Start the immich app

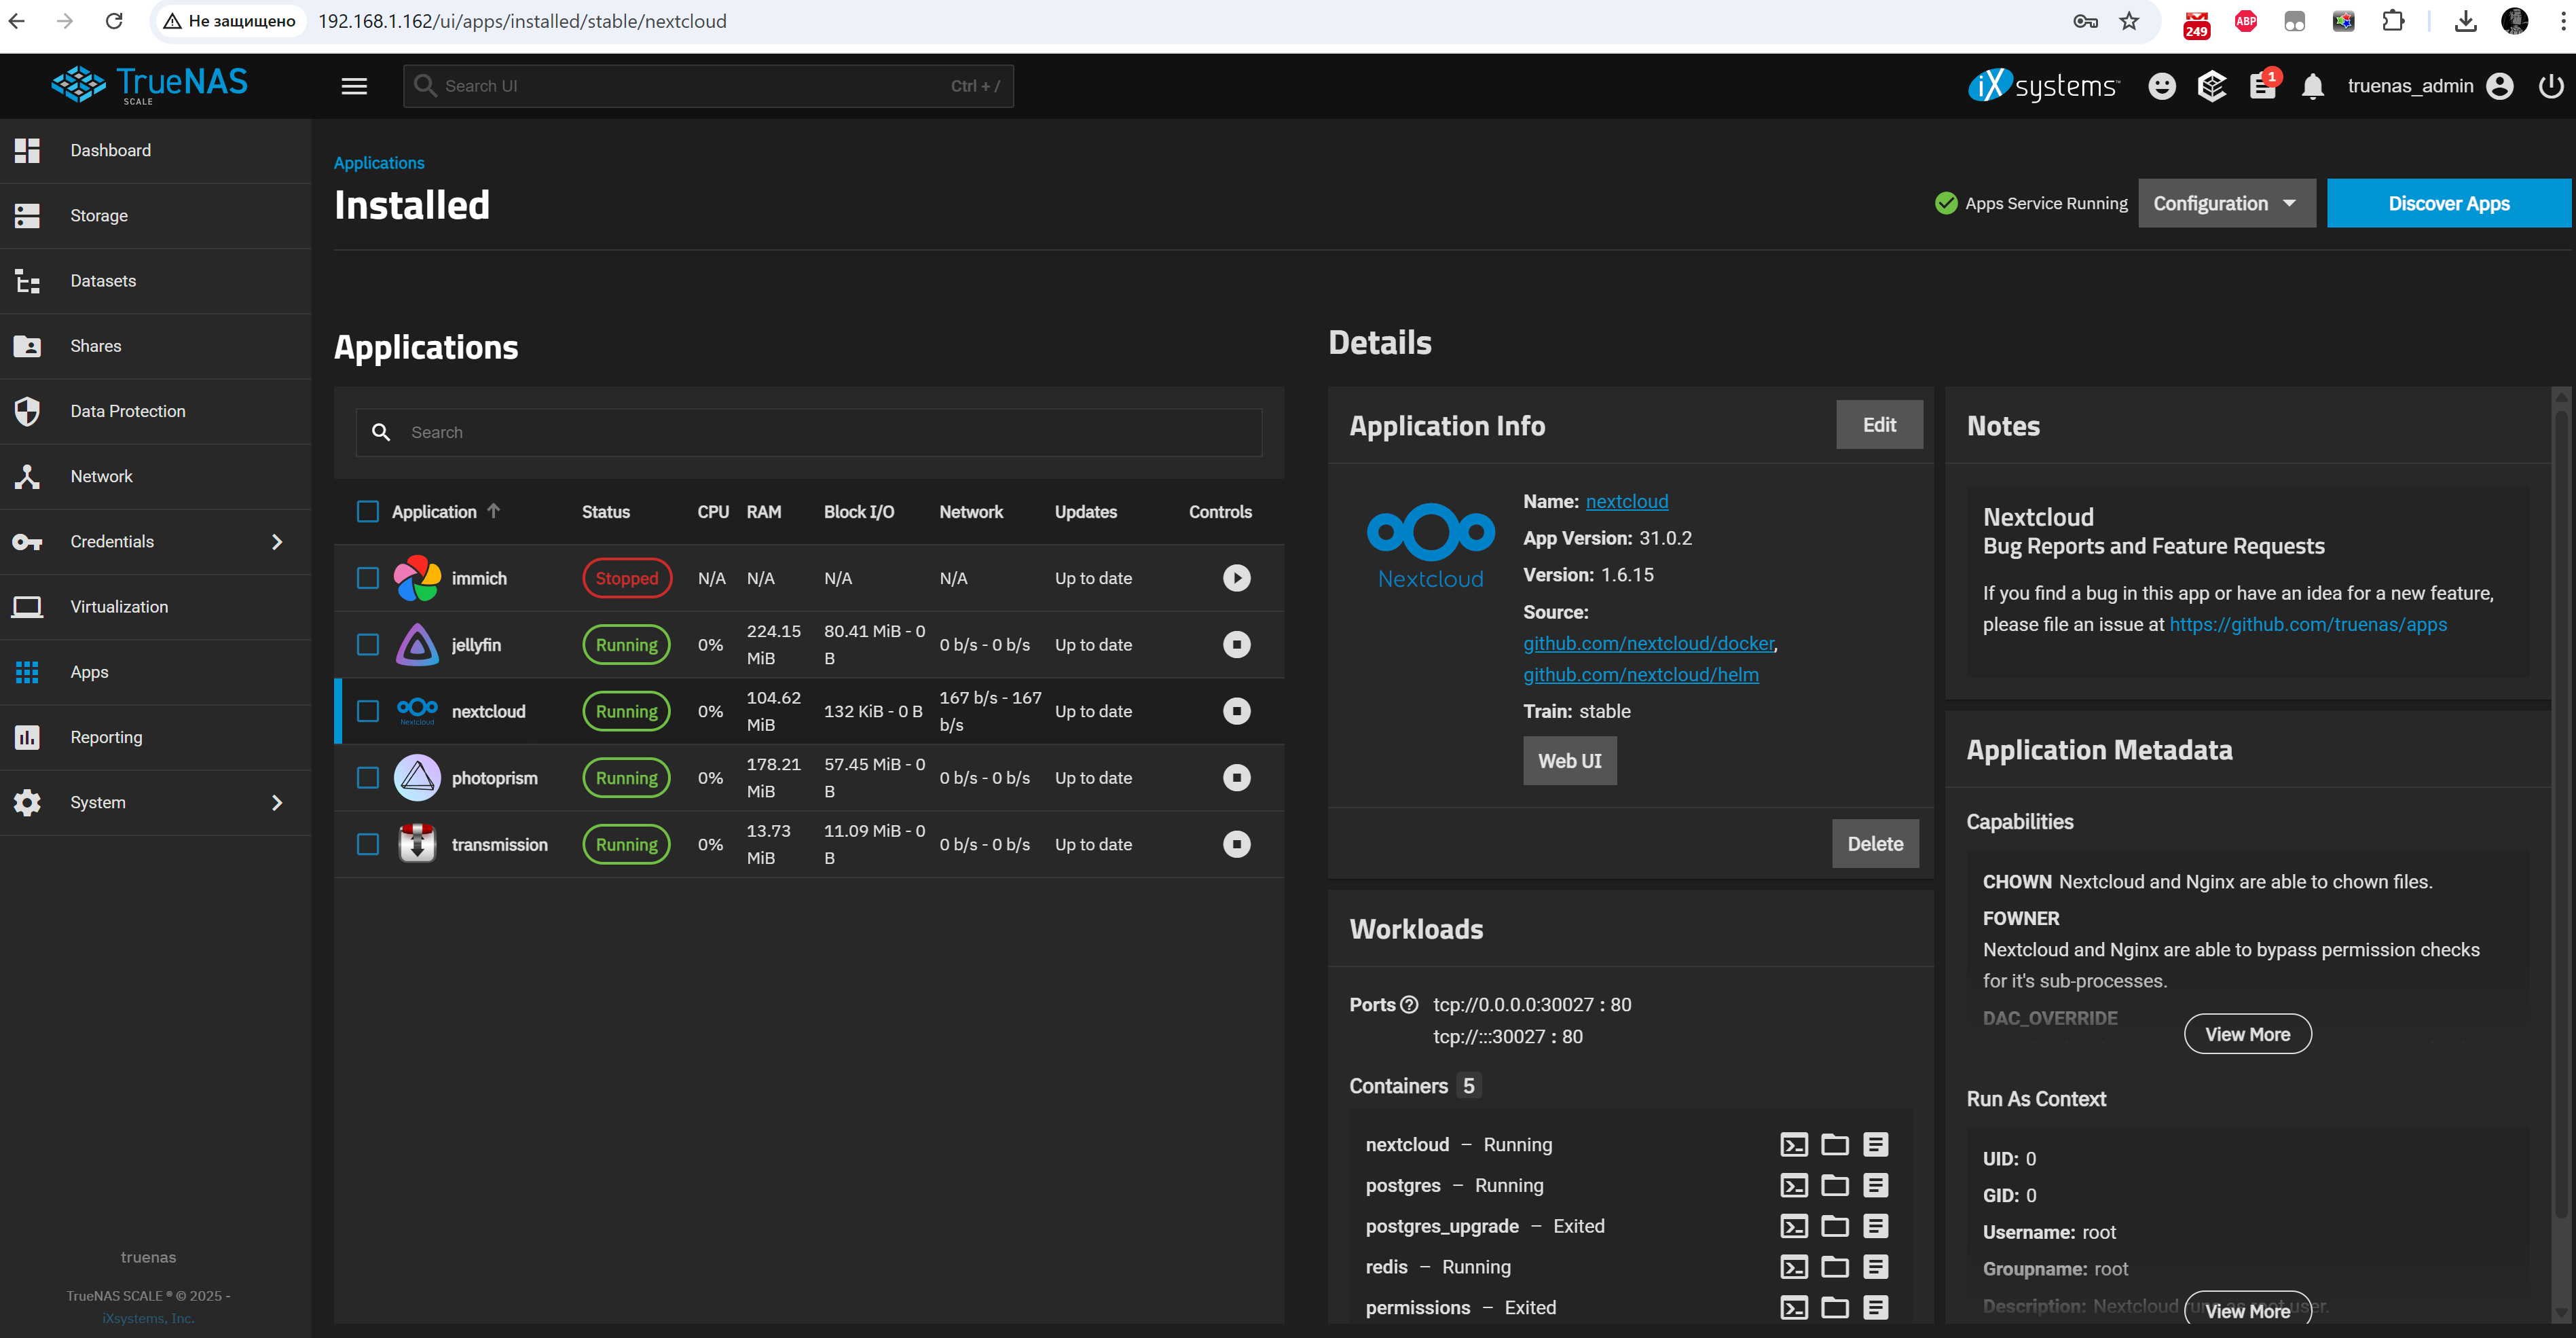[x=1236, y=578]
